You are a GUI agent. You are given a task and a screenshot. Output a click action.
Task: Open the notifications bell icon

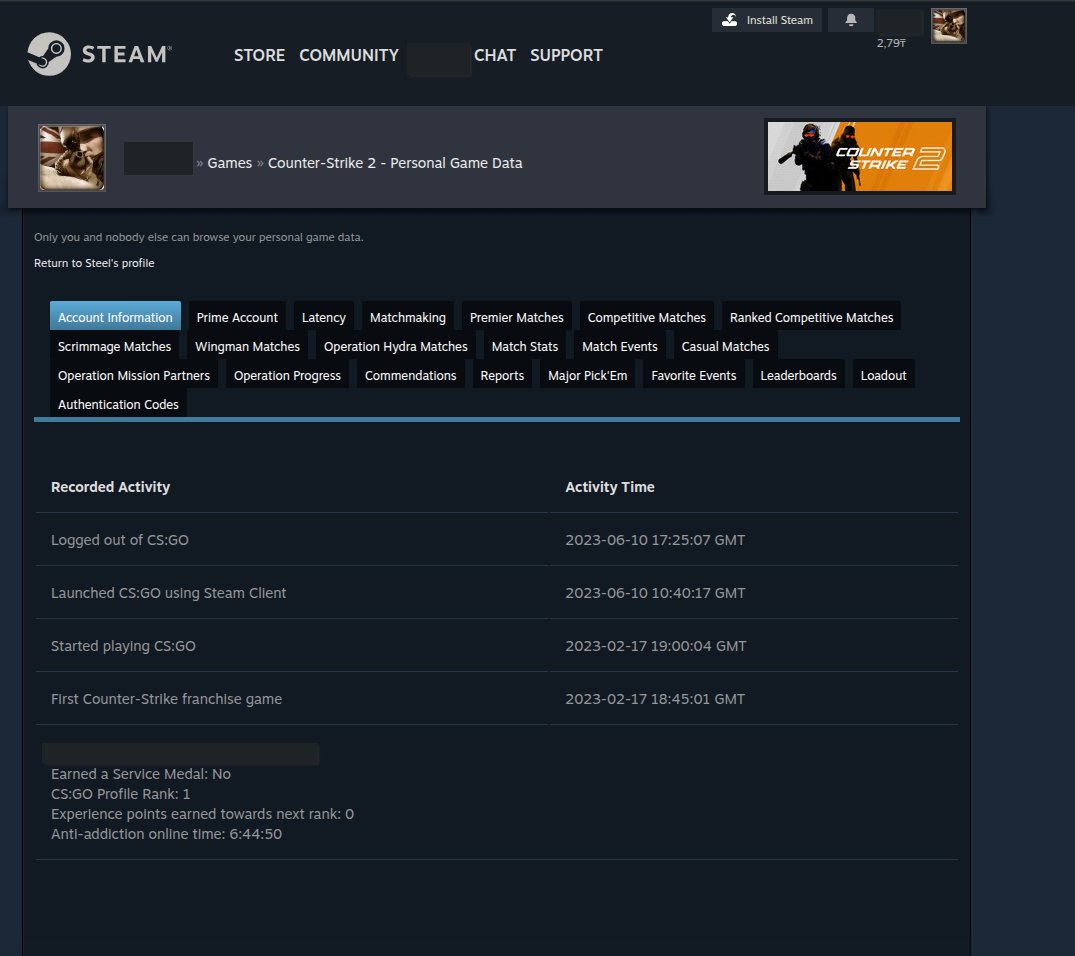tap(851, 20)
